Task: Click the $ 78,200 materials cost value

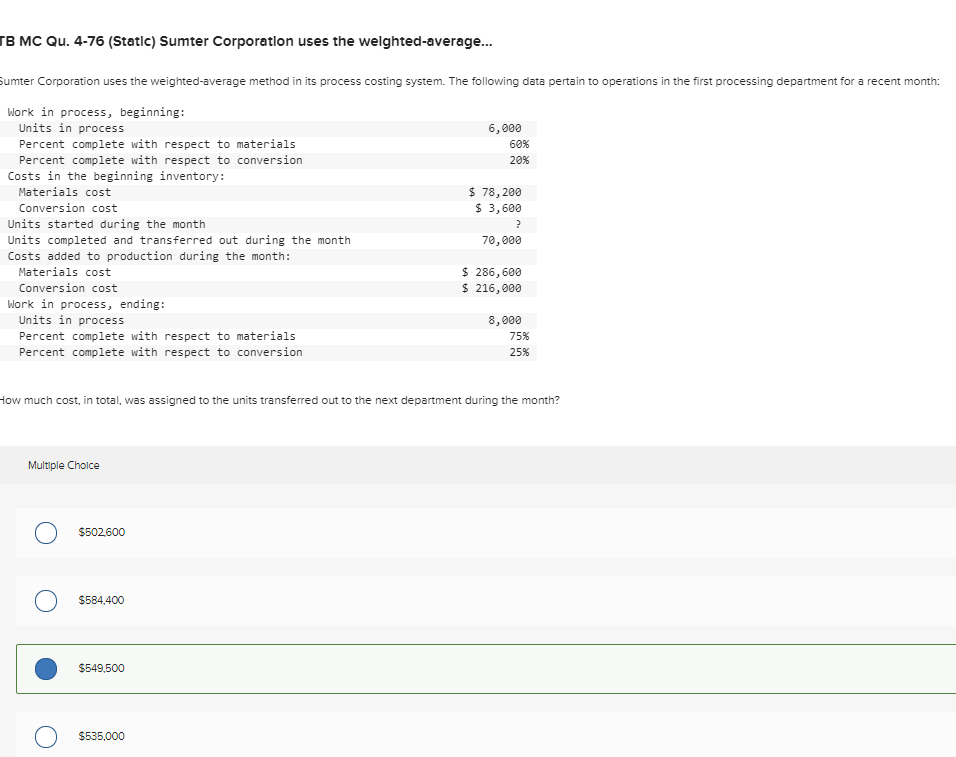Action: [495, 192]
